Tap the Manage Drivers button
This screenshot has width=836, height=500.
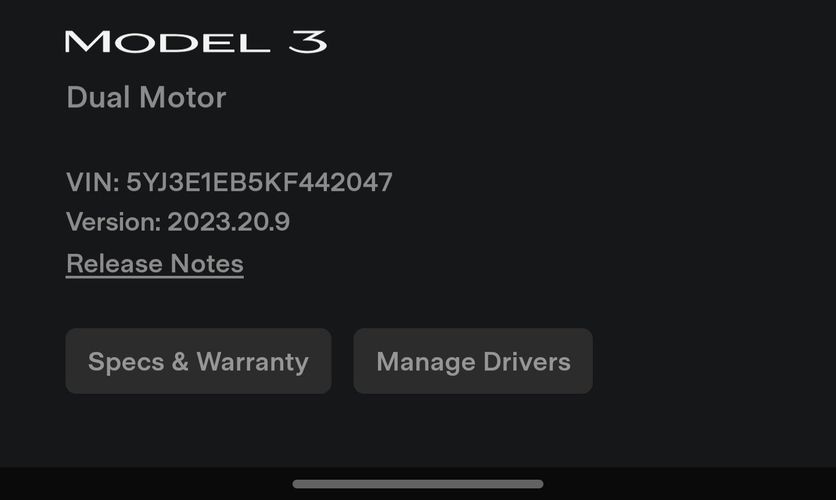[473, 361]
